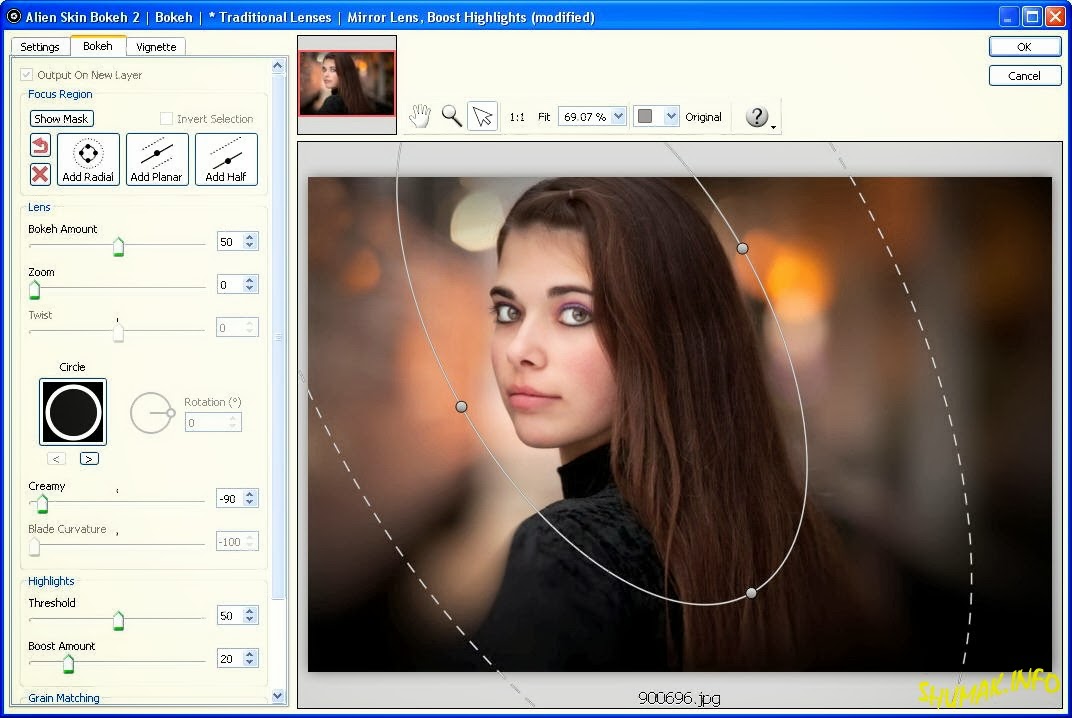This screenshot has width=1072, height=718.
Task: Click the top-right focus ellipse handle
Action: click(x=742, y=248)
